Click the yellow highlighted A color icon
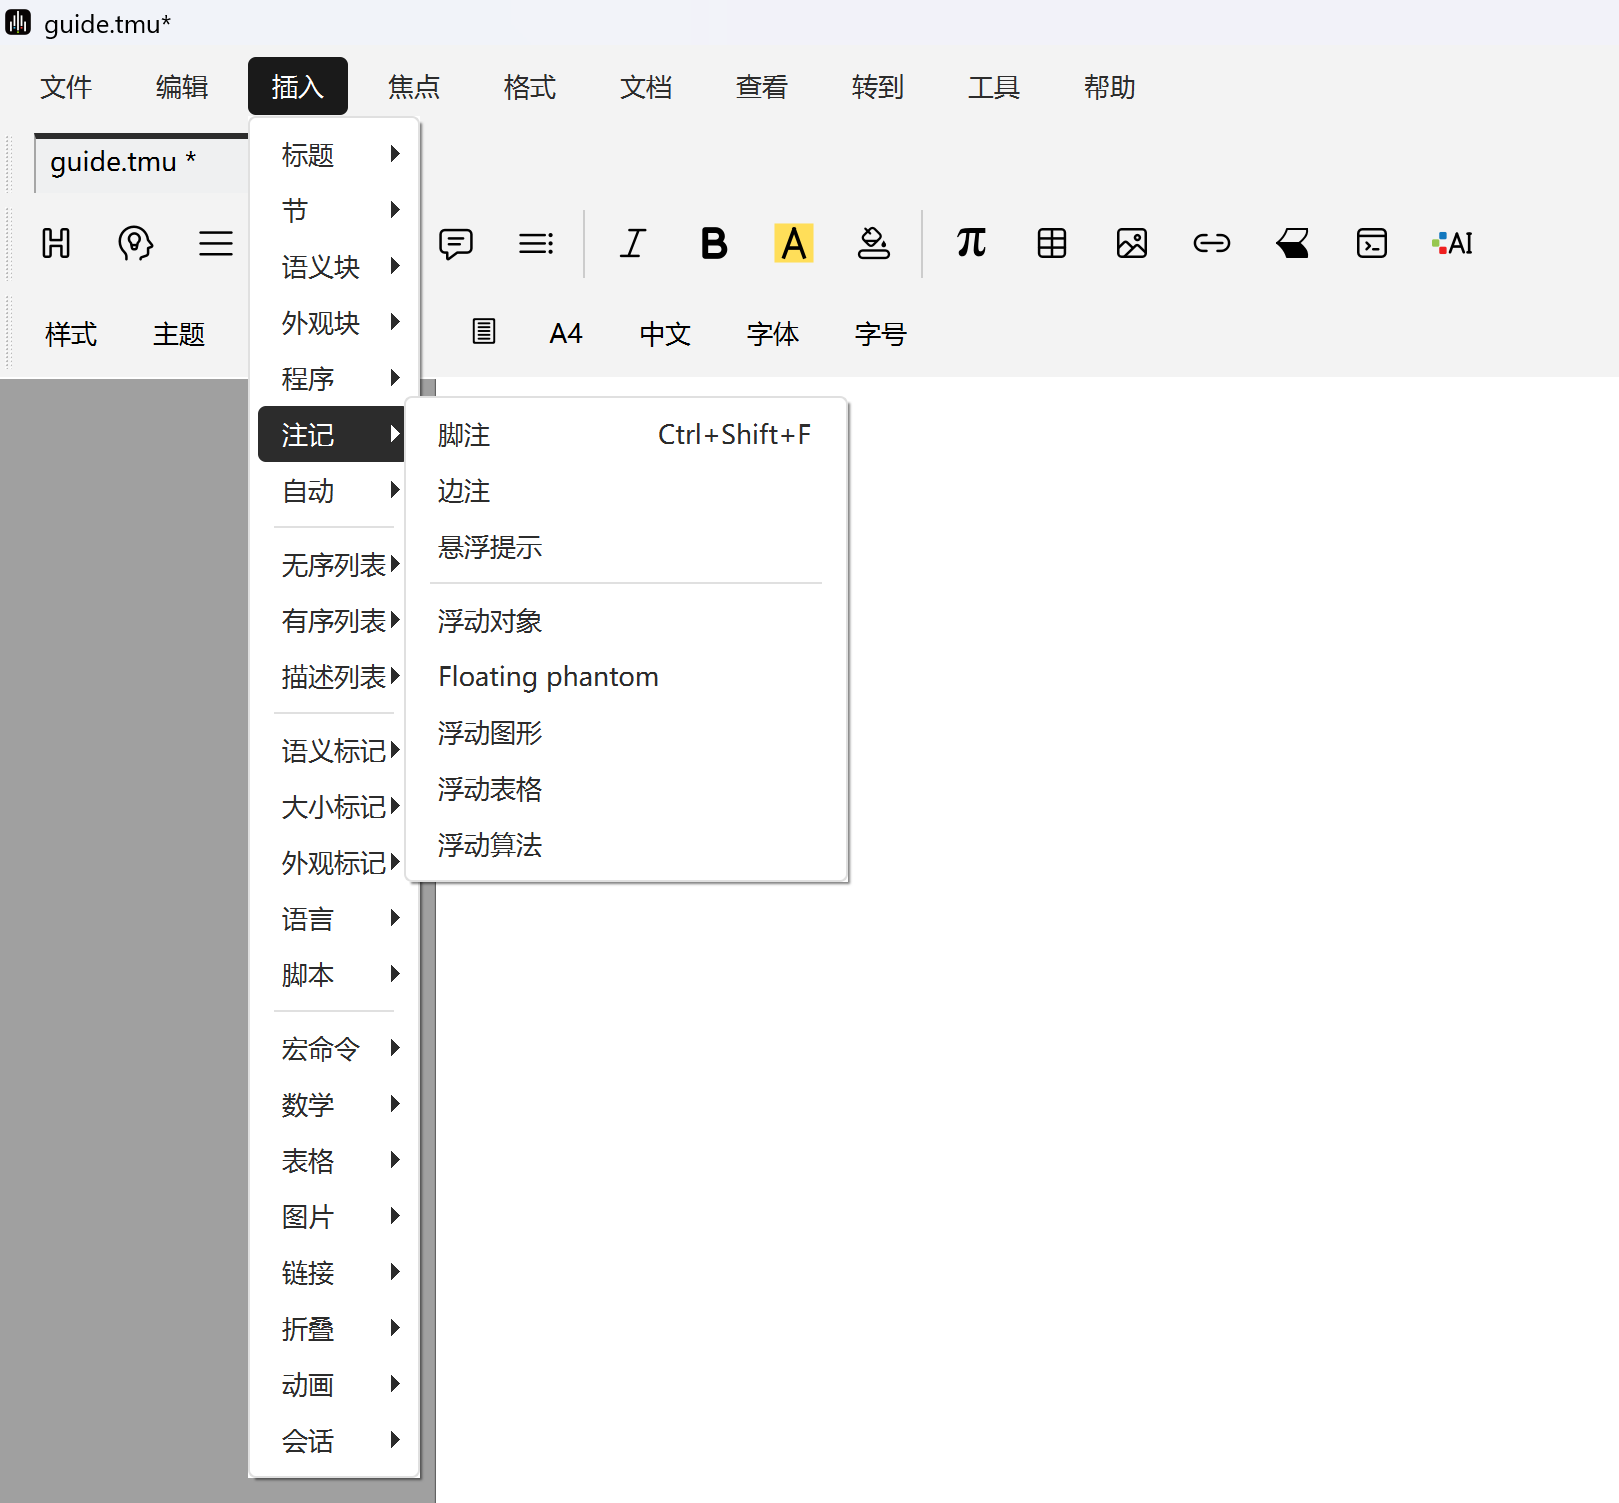The width and height of the screenshot is (1619, 1503). tap(793, 243)
